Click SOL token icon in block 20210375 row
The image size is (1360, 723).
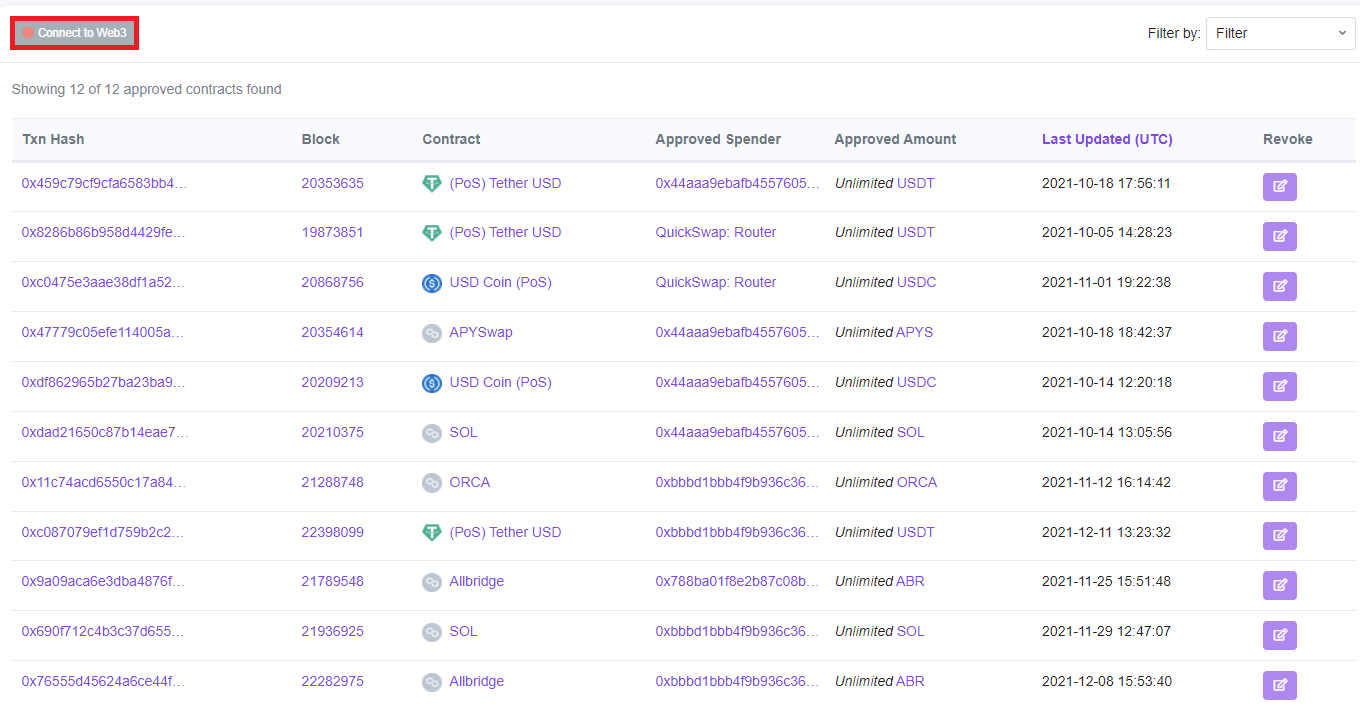pos(432,433)
